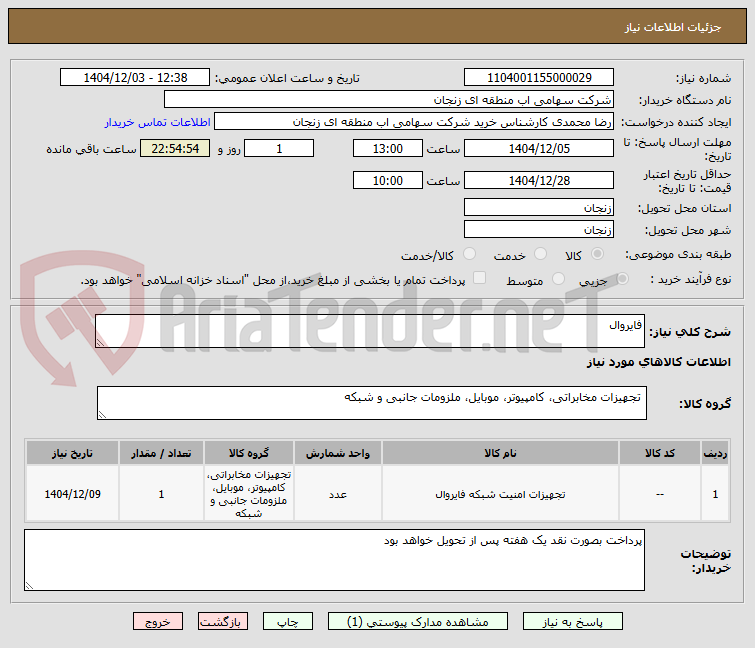Click the deadline time field 13:00
The height and width of the screenshot is (648, 755).
(x=388, y=148)
